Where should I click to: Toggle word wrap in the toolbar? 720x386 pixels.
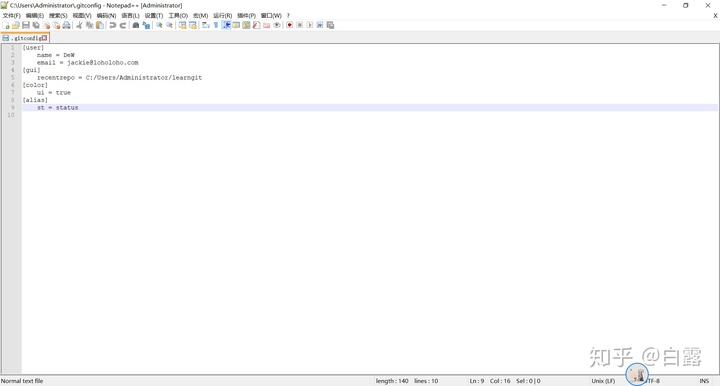pyautogui.click(x=205, y=25)
